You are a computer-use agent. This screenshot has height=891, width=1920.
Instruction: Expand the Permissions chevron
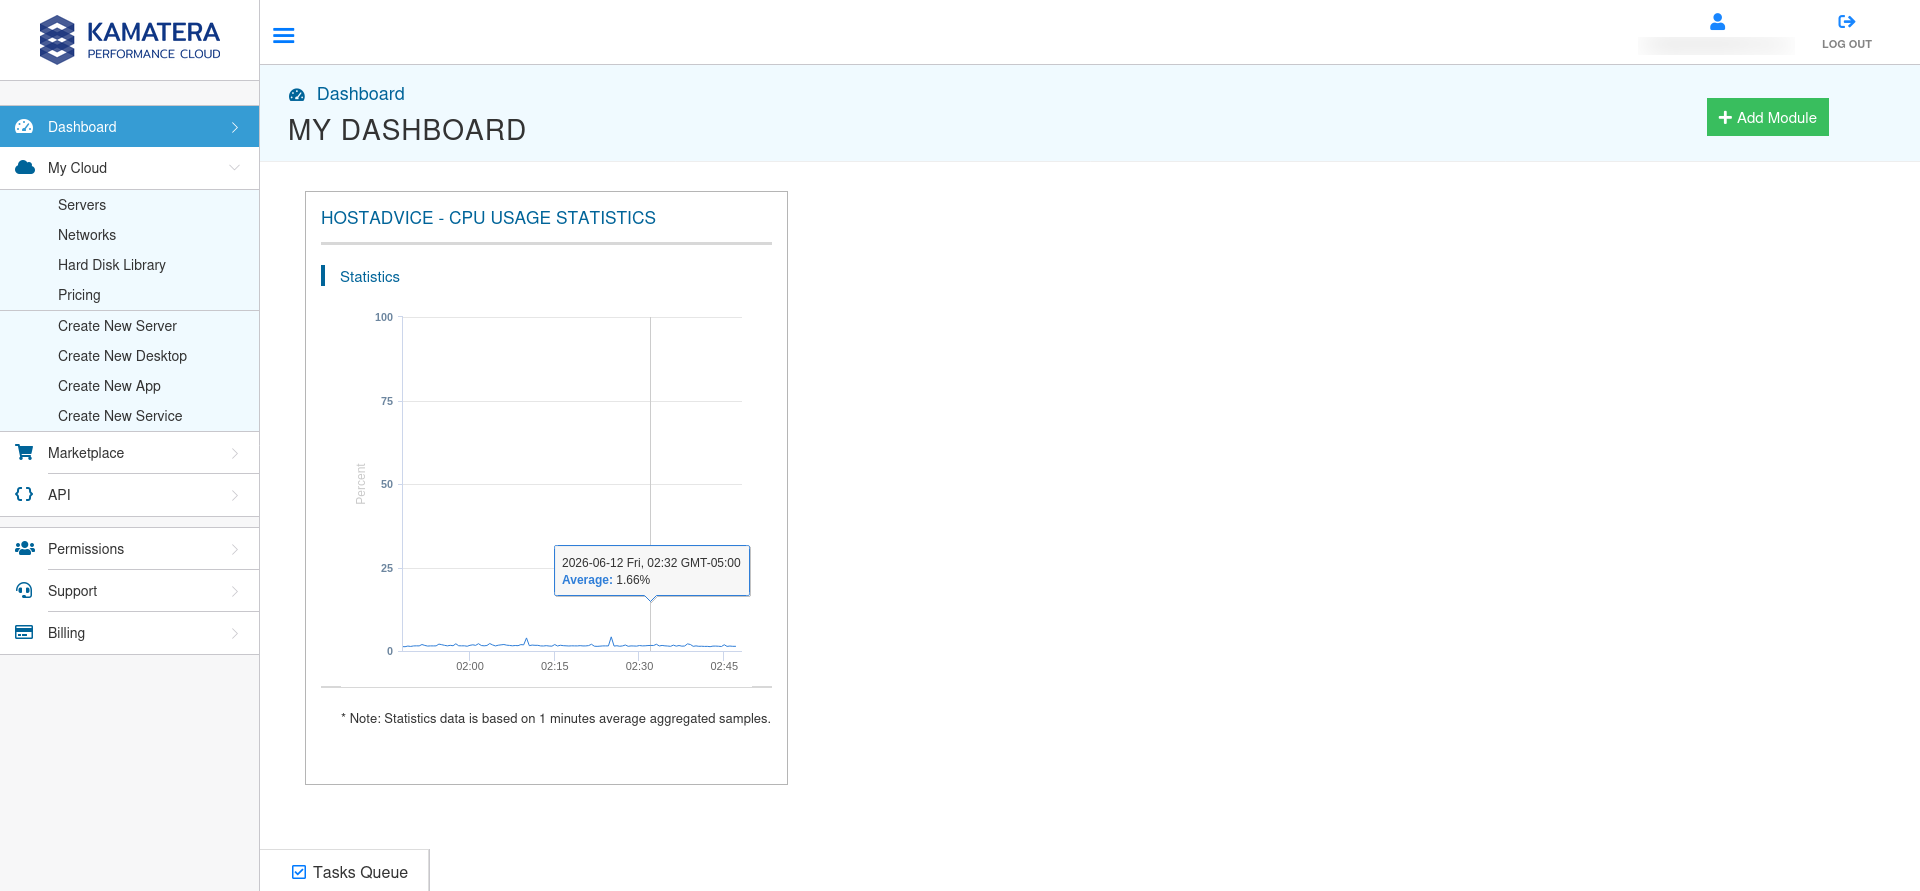(x=235, y=549)
